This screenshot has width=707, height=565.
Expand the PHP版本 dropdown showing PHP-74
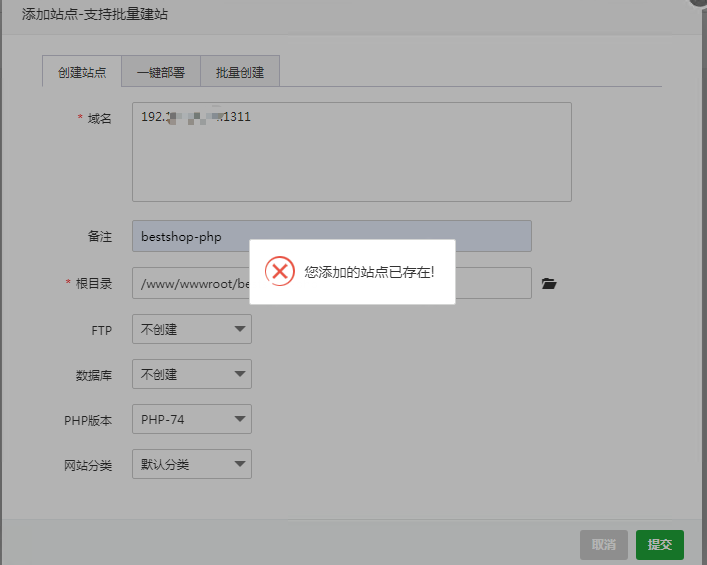(191, 419)
